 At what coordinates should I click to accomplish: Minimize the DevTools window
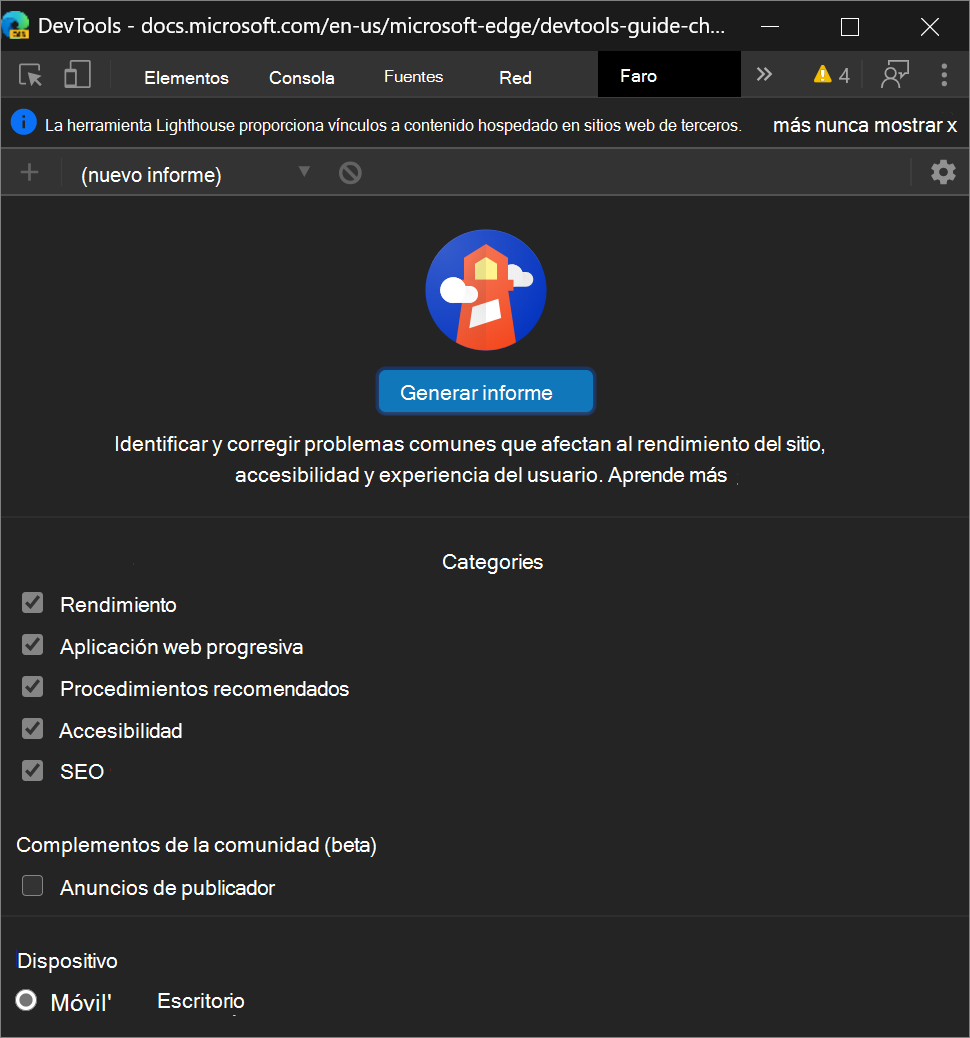770,26
